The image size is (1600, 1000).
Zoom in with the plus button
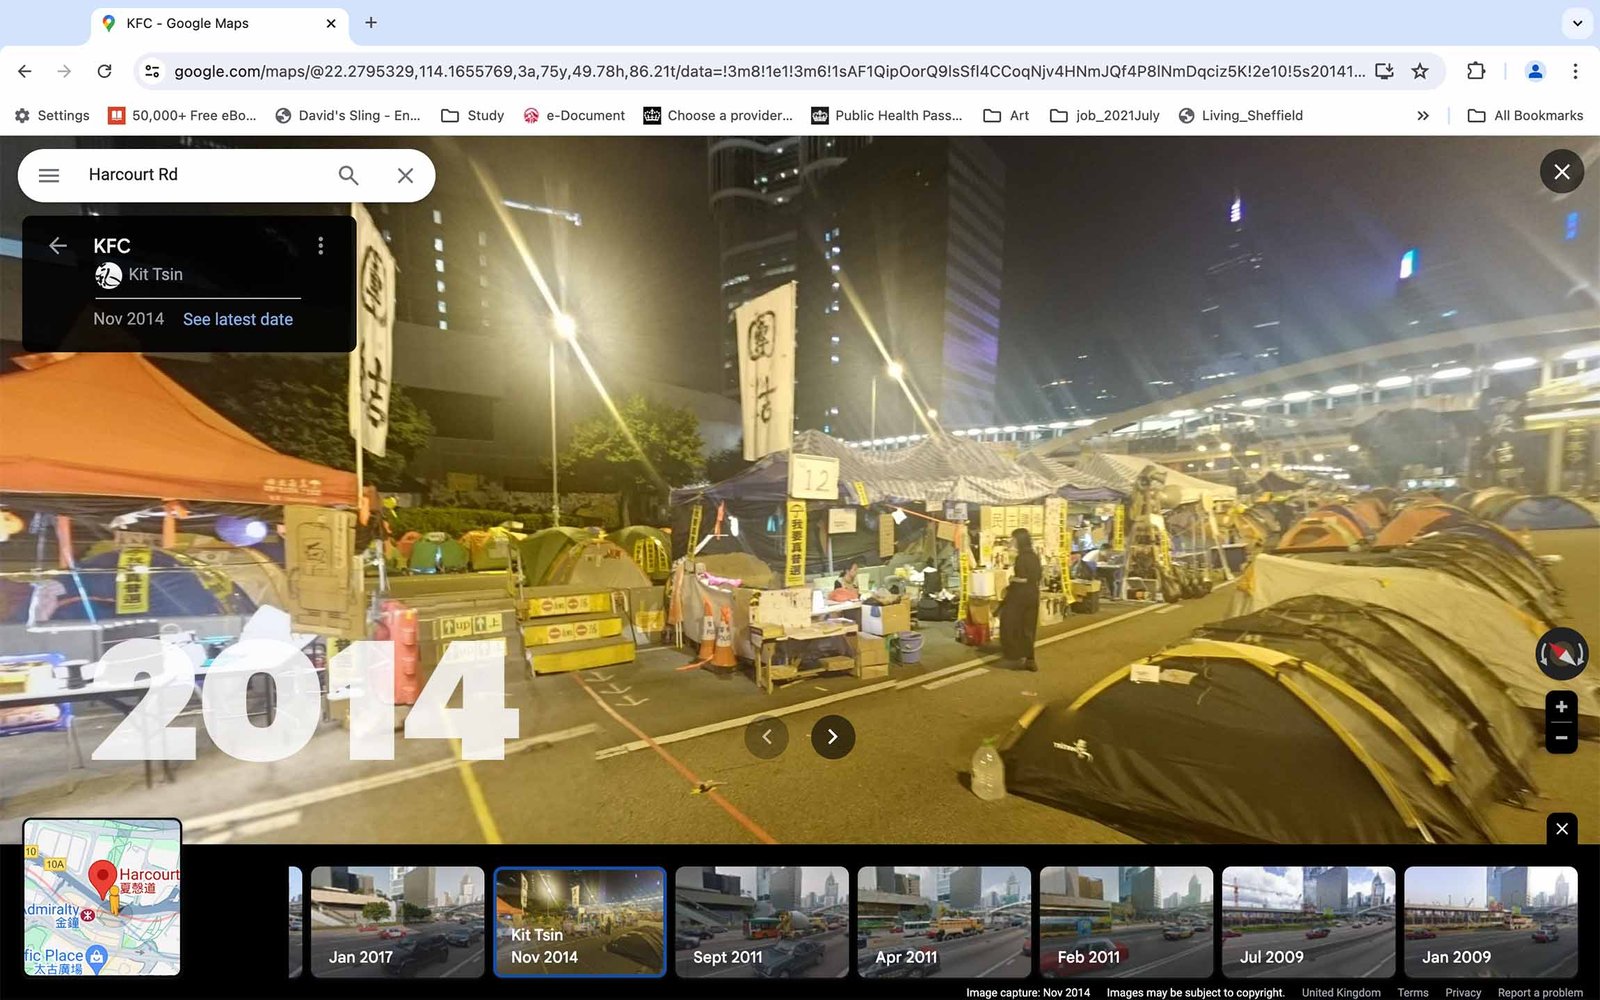pyautogui.click(x=1561, y=707)
